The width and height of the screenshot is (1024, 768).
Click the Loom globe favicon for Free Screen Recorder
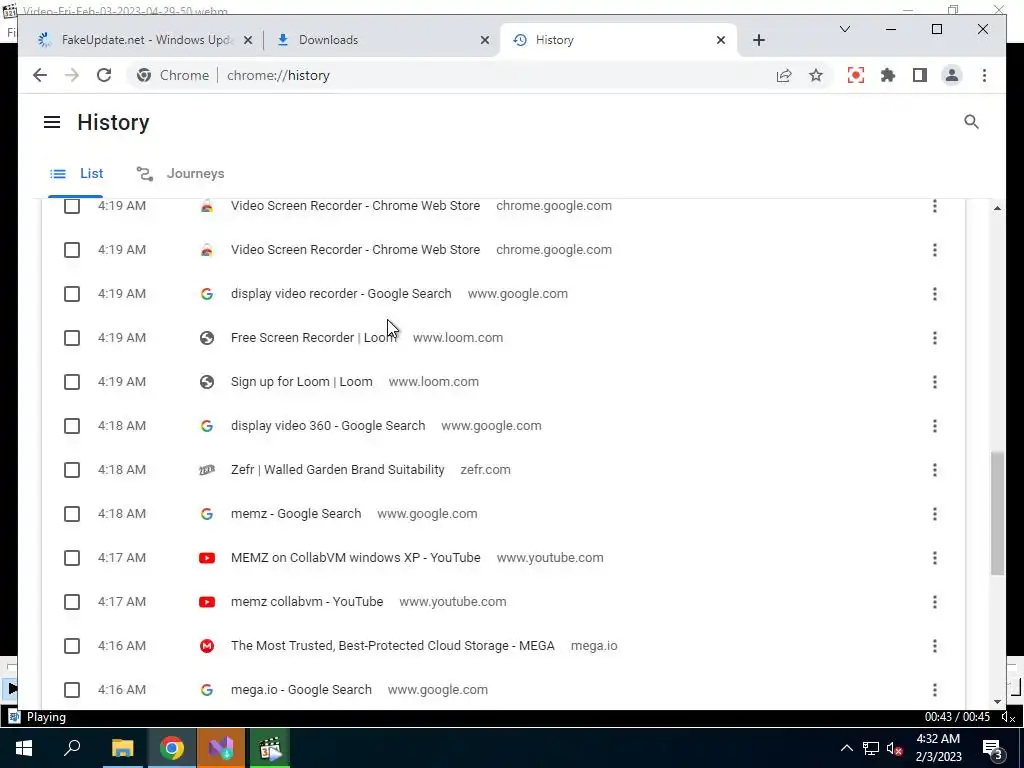206,338
